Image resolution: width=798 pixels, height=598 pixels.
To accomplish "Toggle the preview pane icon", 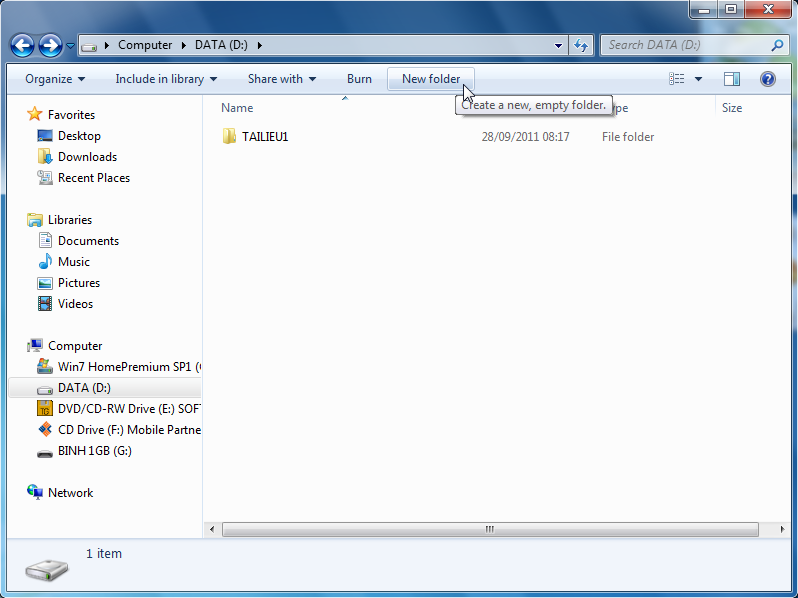I will (x=732, y=79).
